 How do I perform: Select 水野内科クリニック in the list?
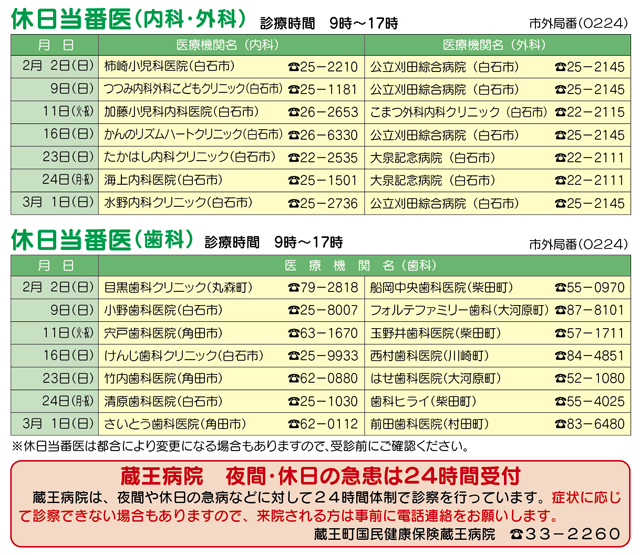(x=175, y=203)
